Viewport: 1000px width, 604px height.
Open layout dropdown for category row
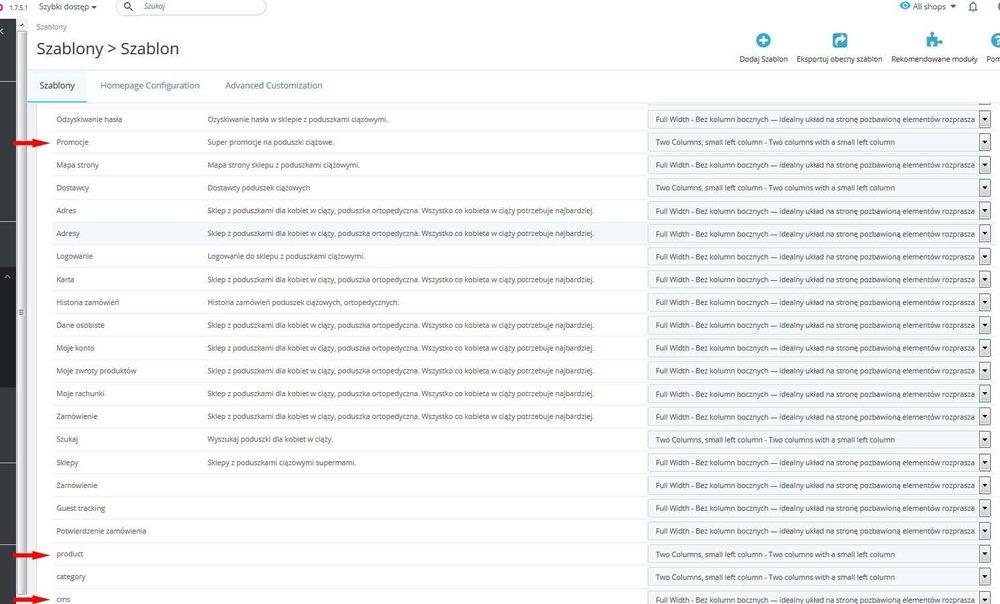(x=819, y=577)
